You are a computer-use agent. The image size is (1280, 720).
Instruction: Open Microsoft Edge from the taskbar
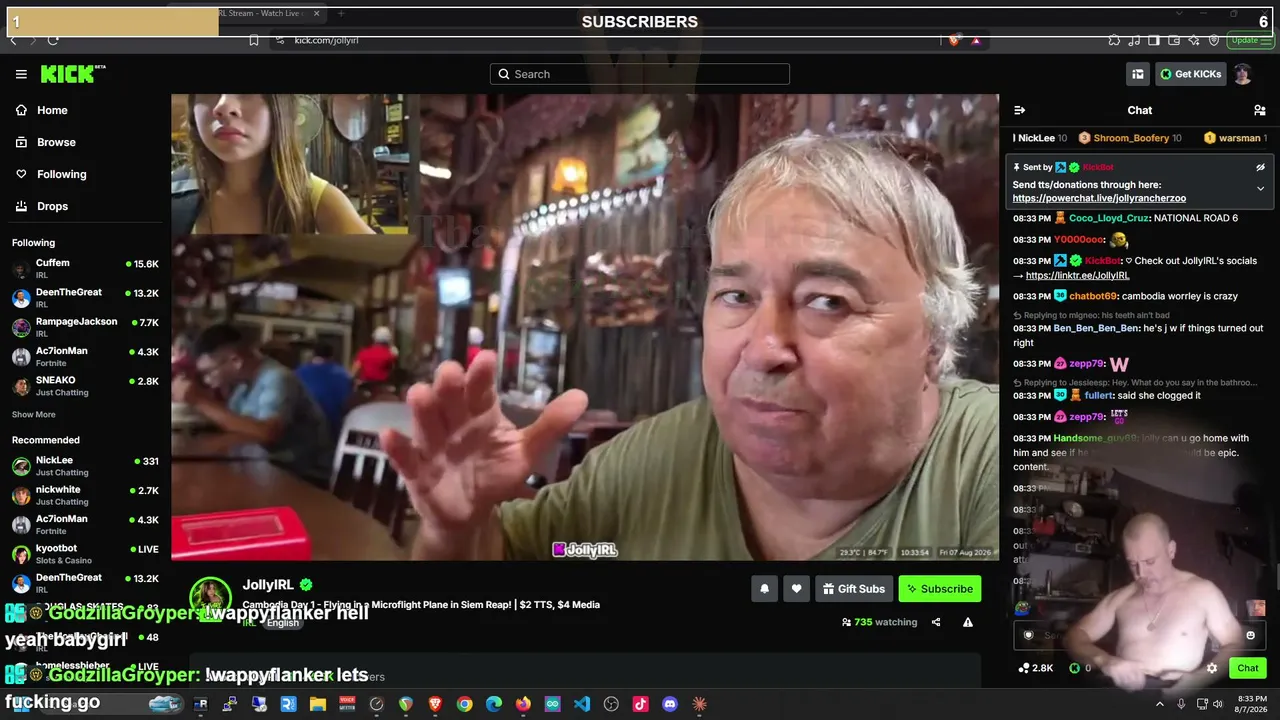click(x=494, y=704)
